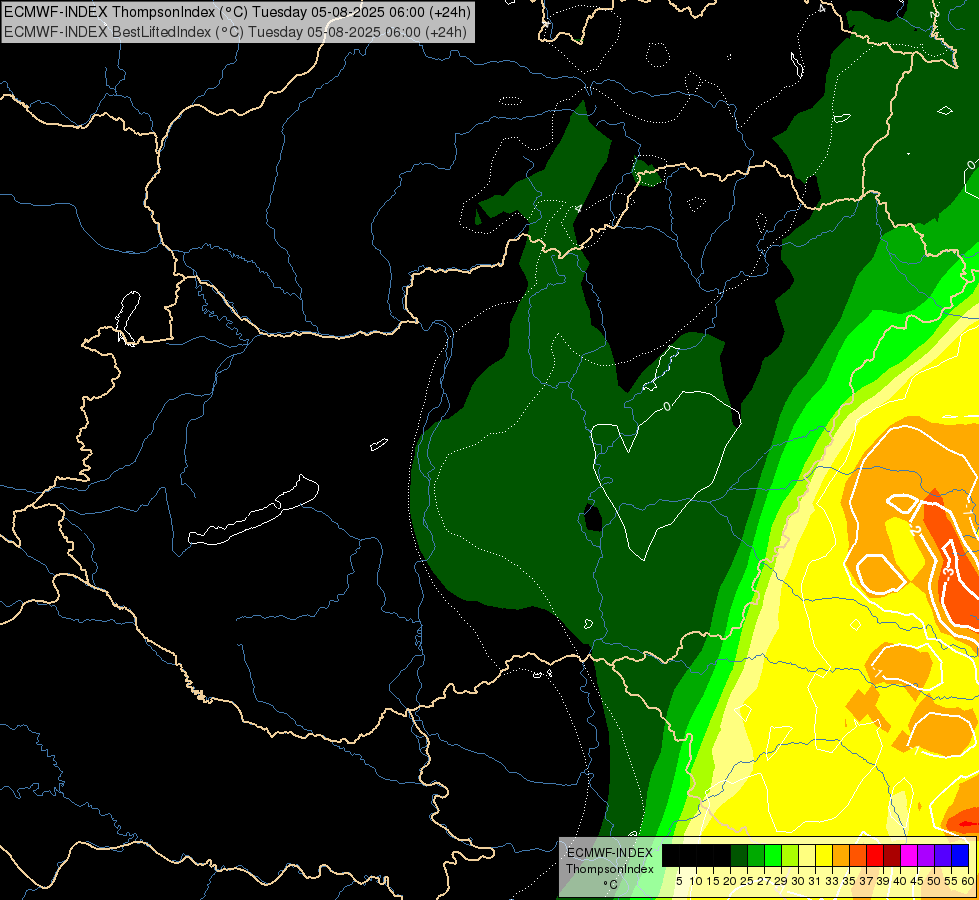Screen dimensions: 979x900
Task: Choose the orange 33–35 legend swatch
Action: pos(841,856)
